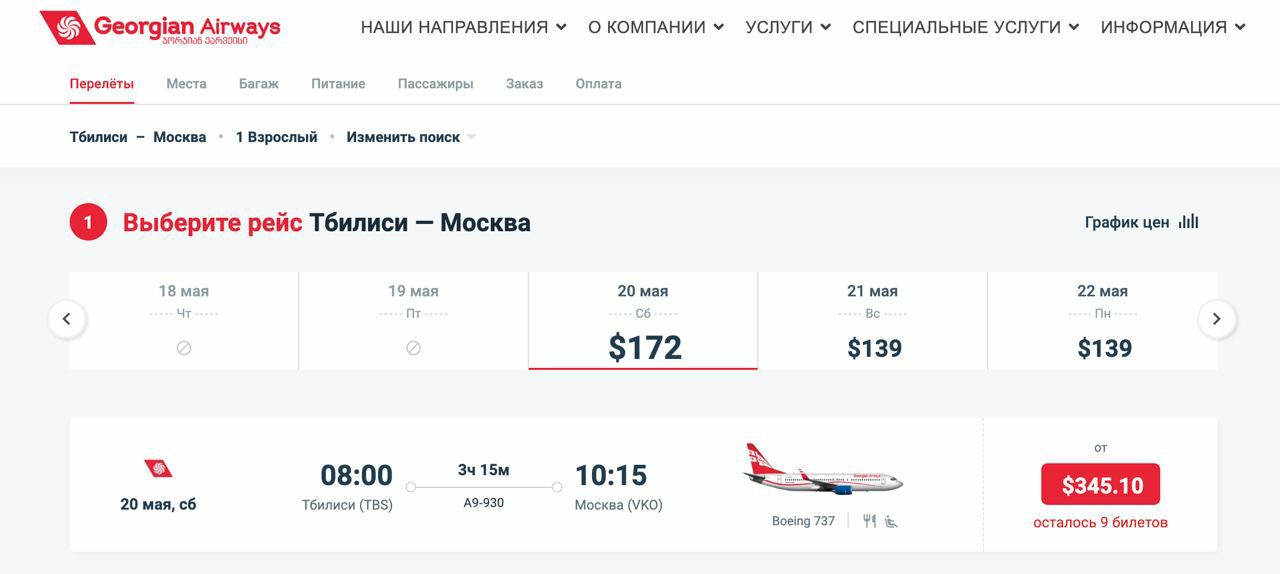Viewport: 1280px width, 574px height.
Task: Switch to the Багаж step tab
Action: [259, 84]
